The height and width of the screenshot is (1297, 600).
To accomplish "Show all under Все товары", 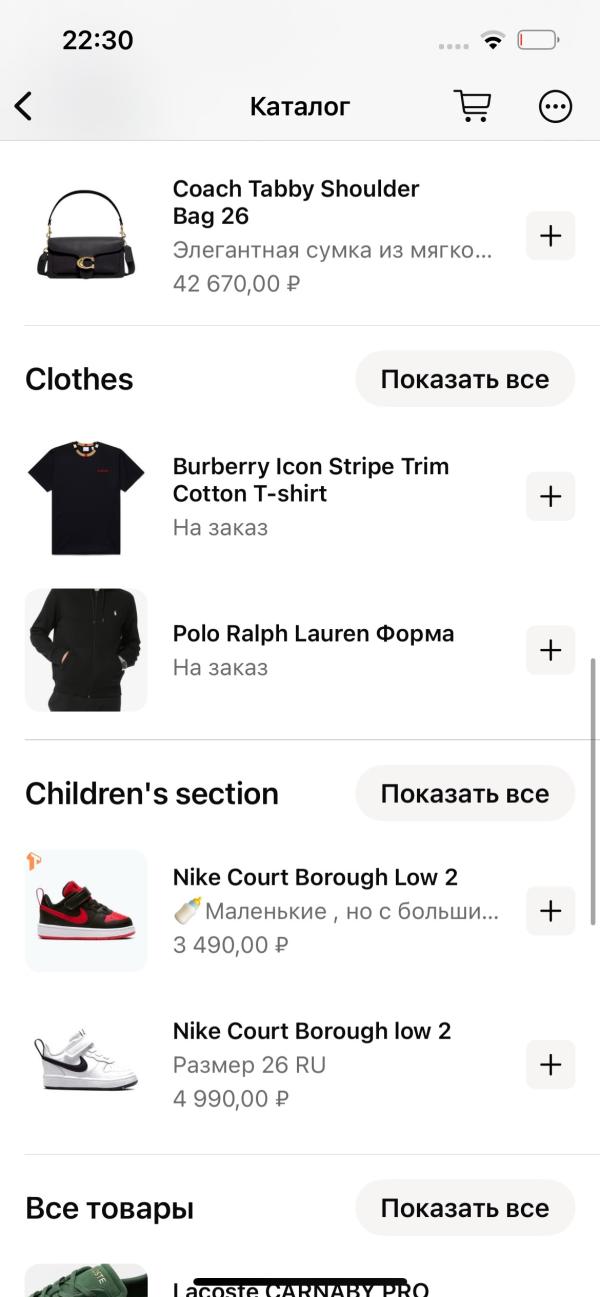I will (x=465, y=1208).
